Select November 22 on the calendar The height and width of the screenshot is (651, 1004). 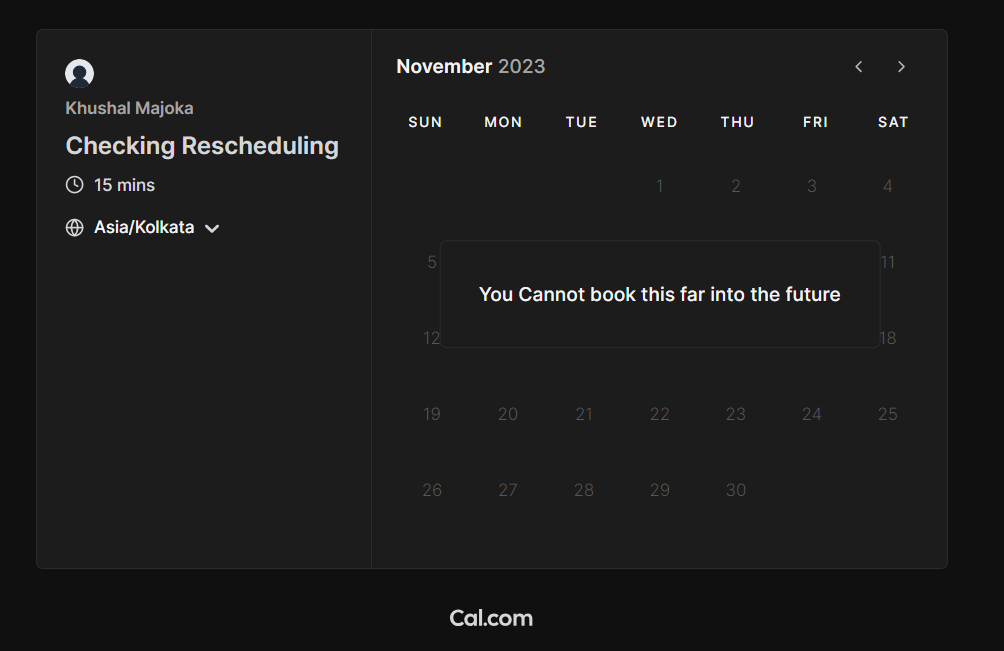click(x=660, y=413)
